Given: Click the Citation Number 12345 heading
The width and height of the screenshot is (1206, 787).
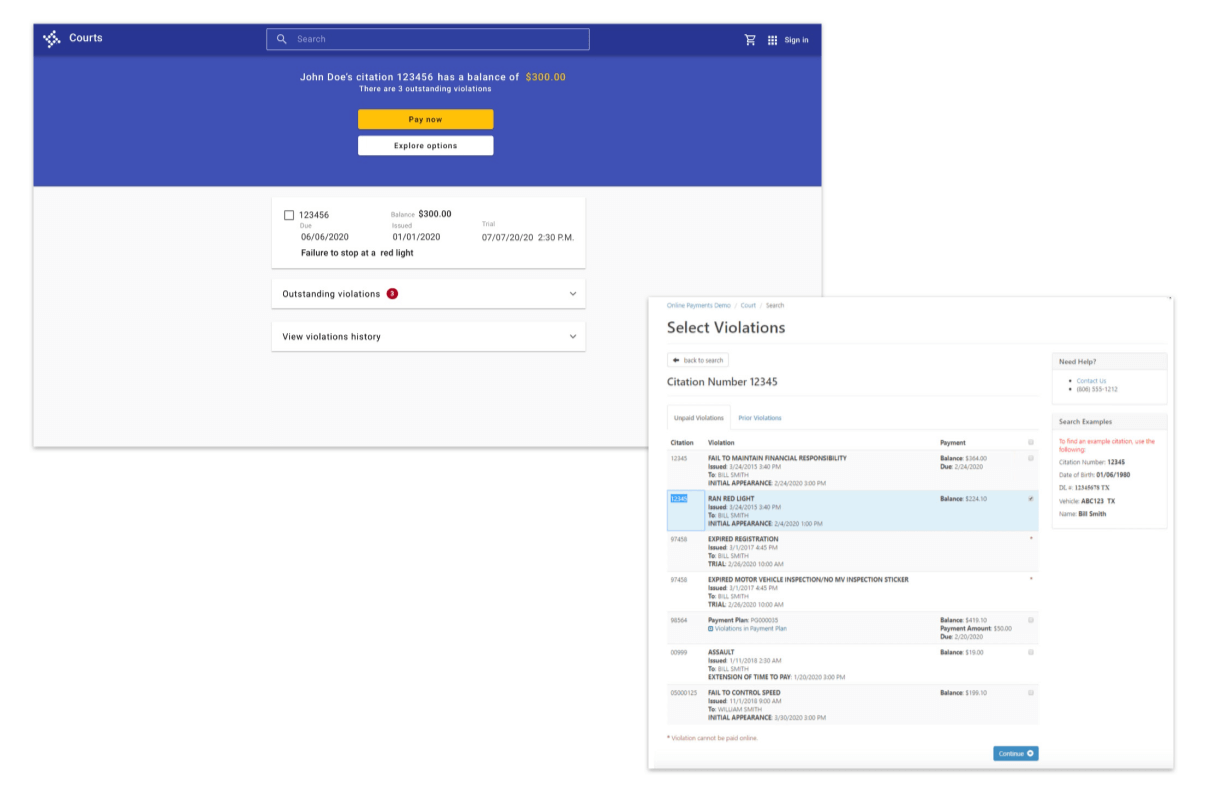Looking at the screenshot, I should pyautogui.click(x=722, y=382).
